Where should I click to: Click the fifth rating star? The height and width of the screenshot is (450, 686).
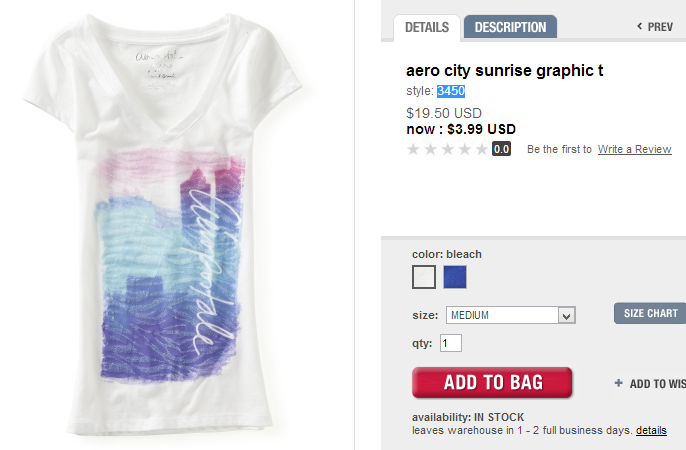482,149
